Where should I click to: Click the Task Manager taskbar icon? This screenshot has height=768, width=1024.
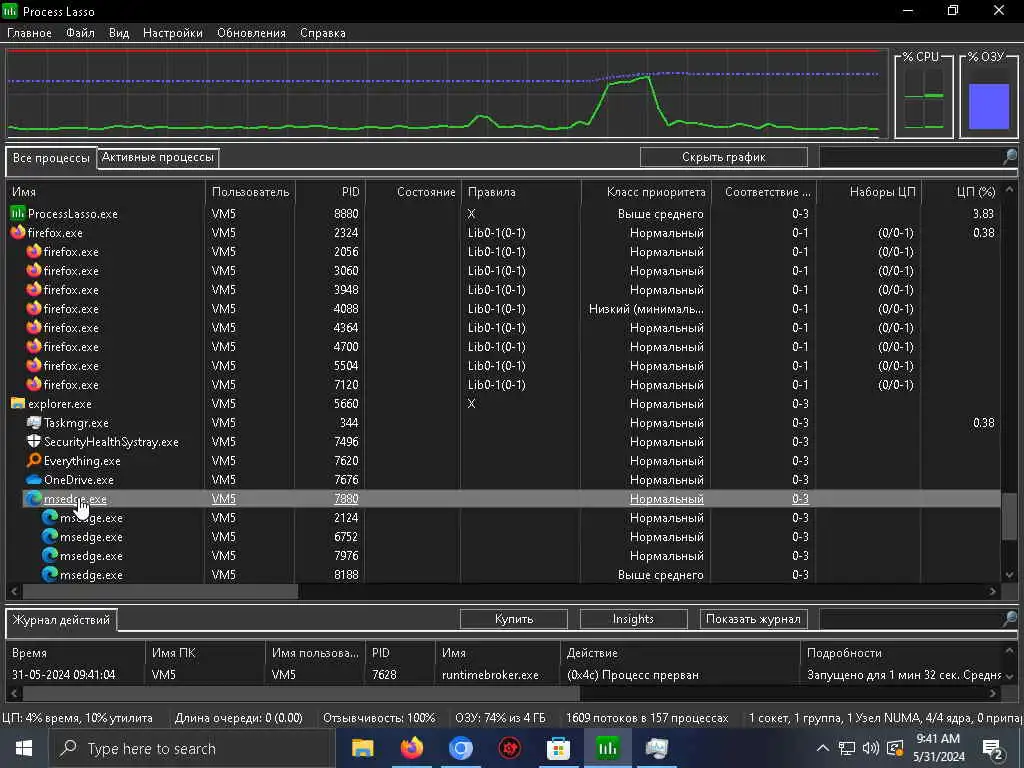coord(656,748)
